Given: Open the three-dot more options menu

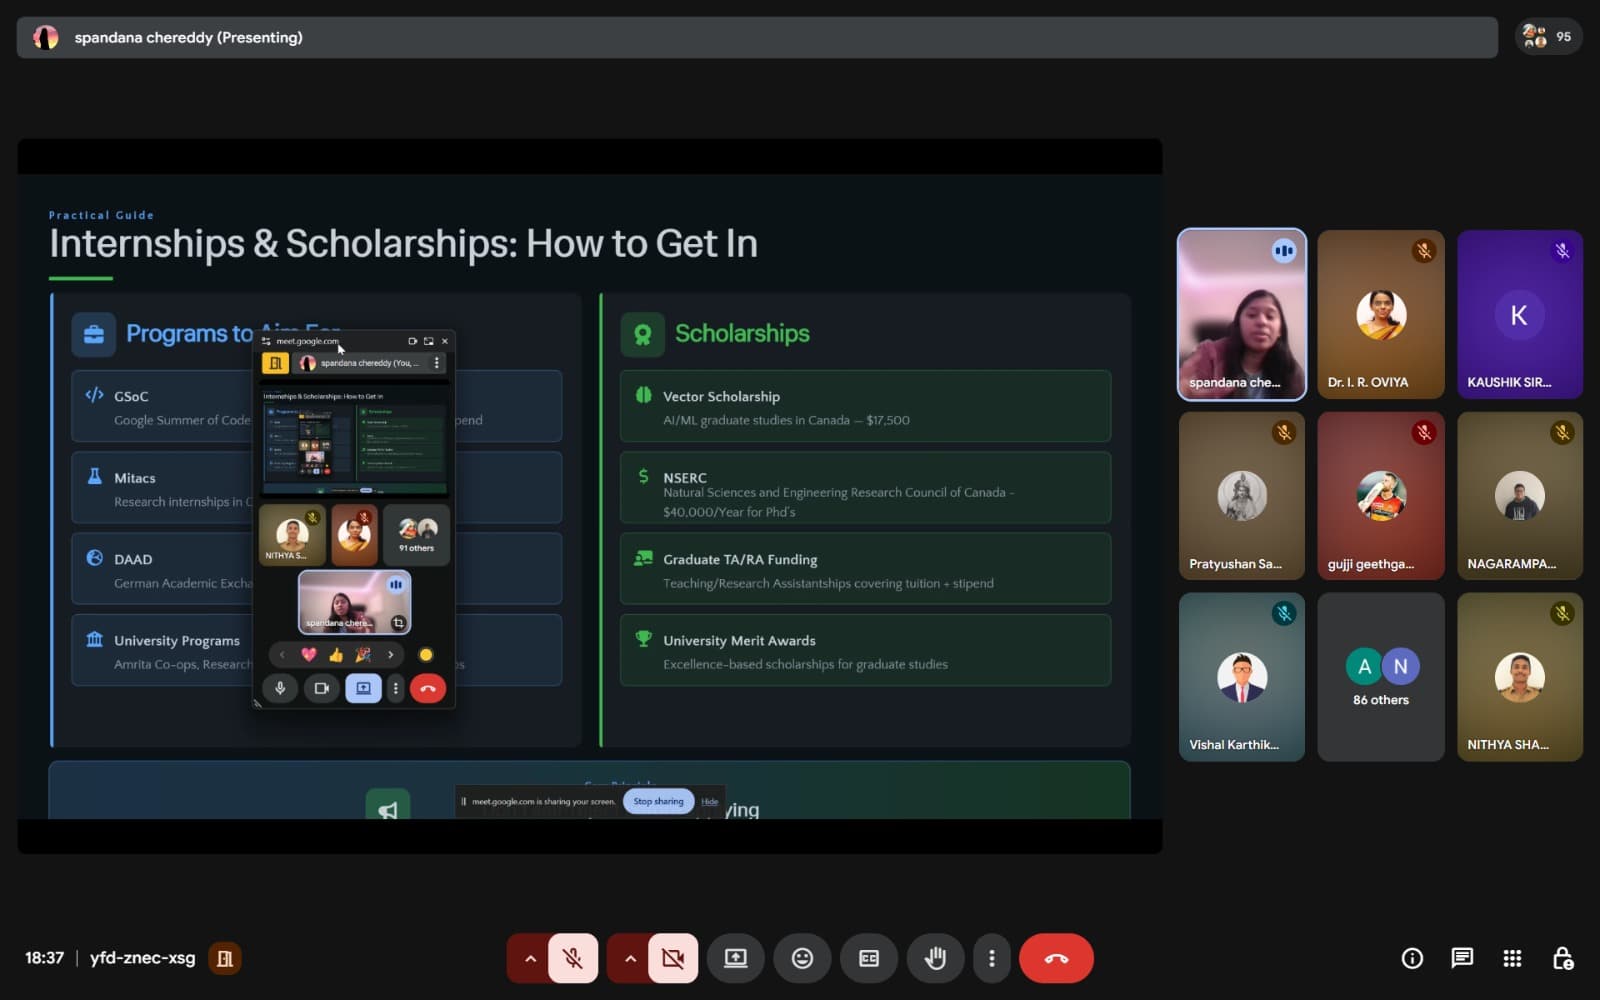Looking at the screenshot, I should tap(991, 958).
